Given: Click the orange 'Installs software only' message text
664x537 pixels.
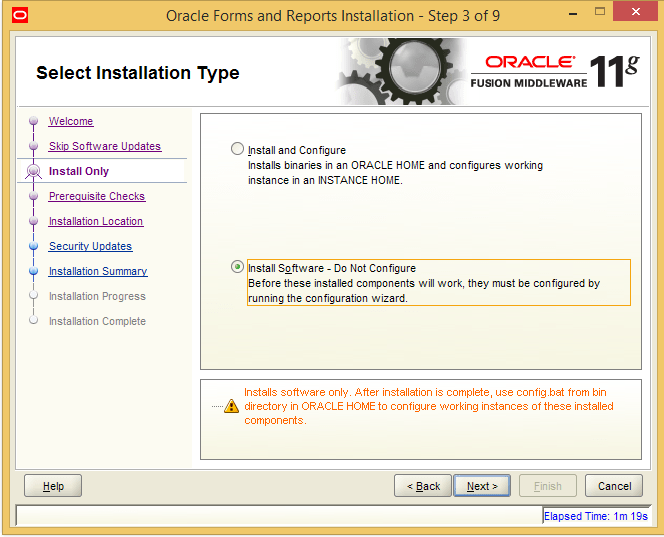Looking at the screenshot, I should pos(429,406).
